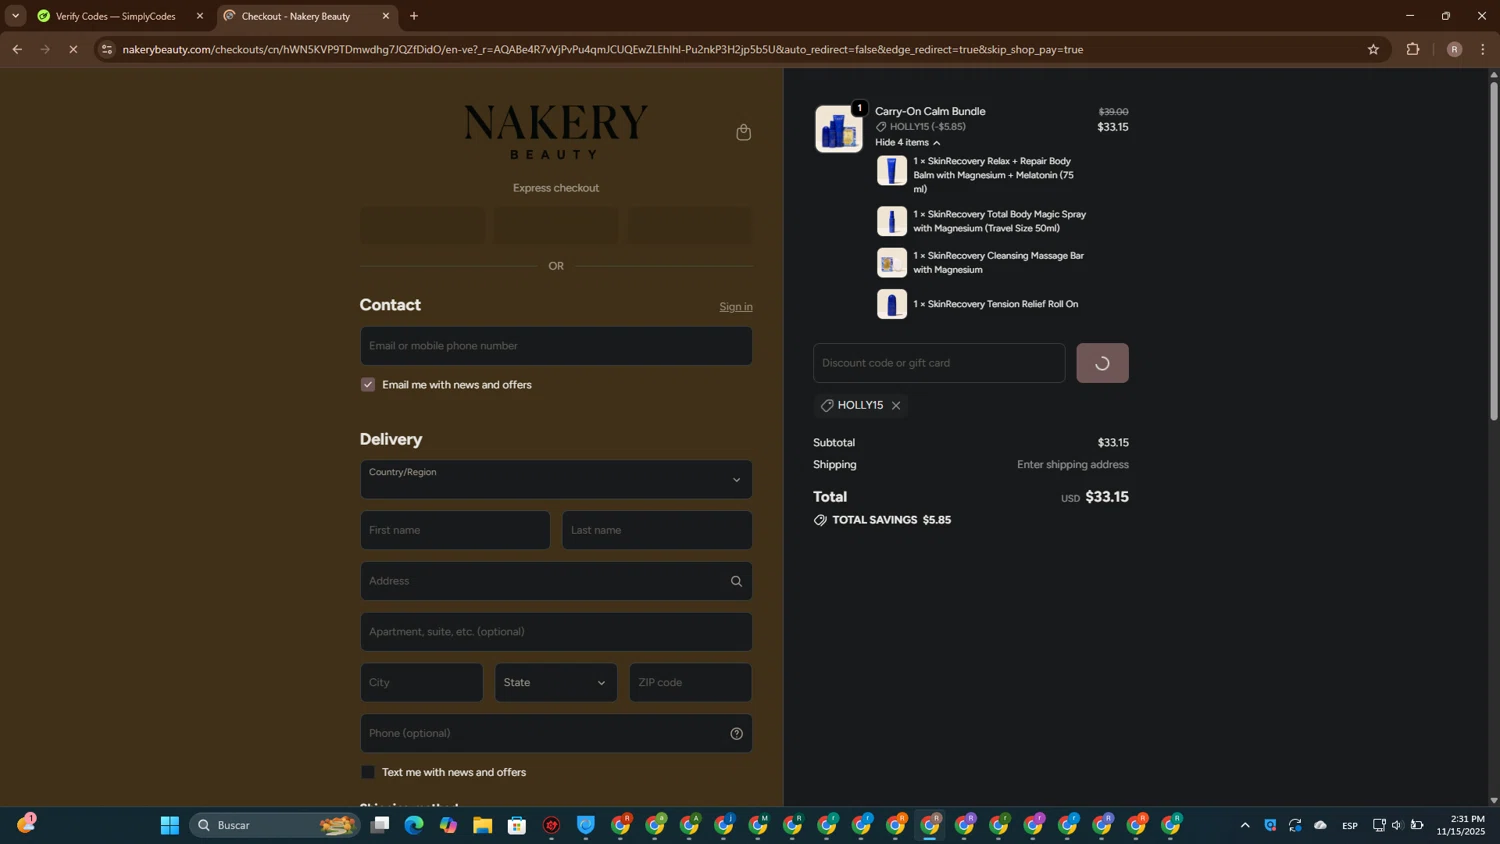The image size is (1500, 844).
Task: Open the weather widget on the taskbar
Action: 26,823
